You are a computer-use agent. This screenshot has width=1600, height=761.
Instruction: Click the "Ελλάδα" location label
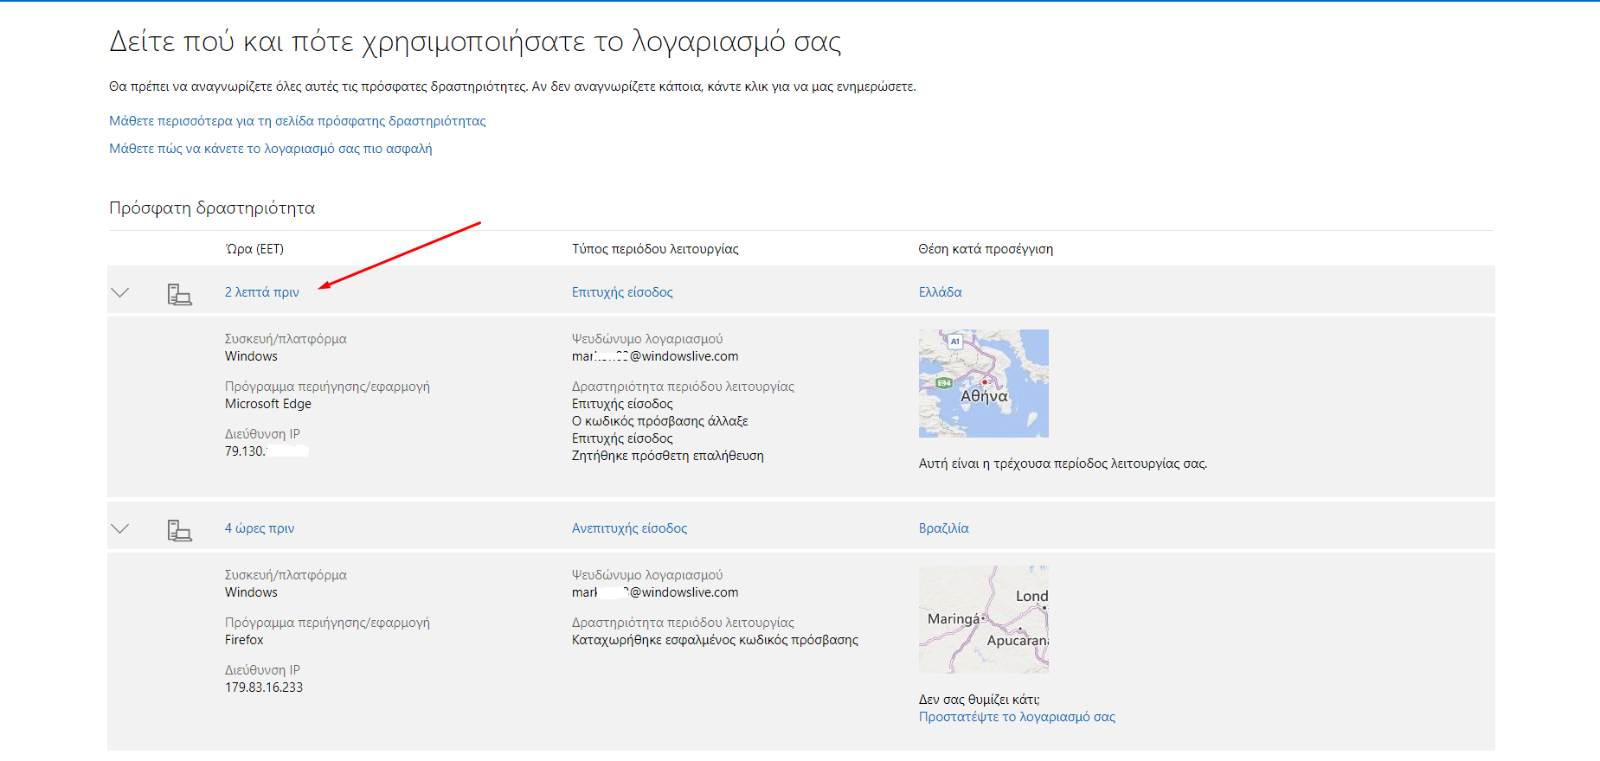click(940, 293)
